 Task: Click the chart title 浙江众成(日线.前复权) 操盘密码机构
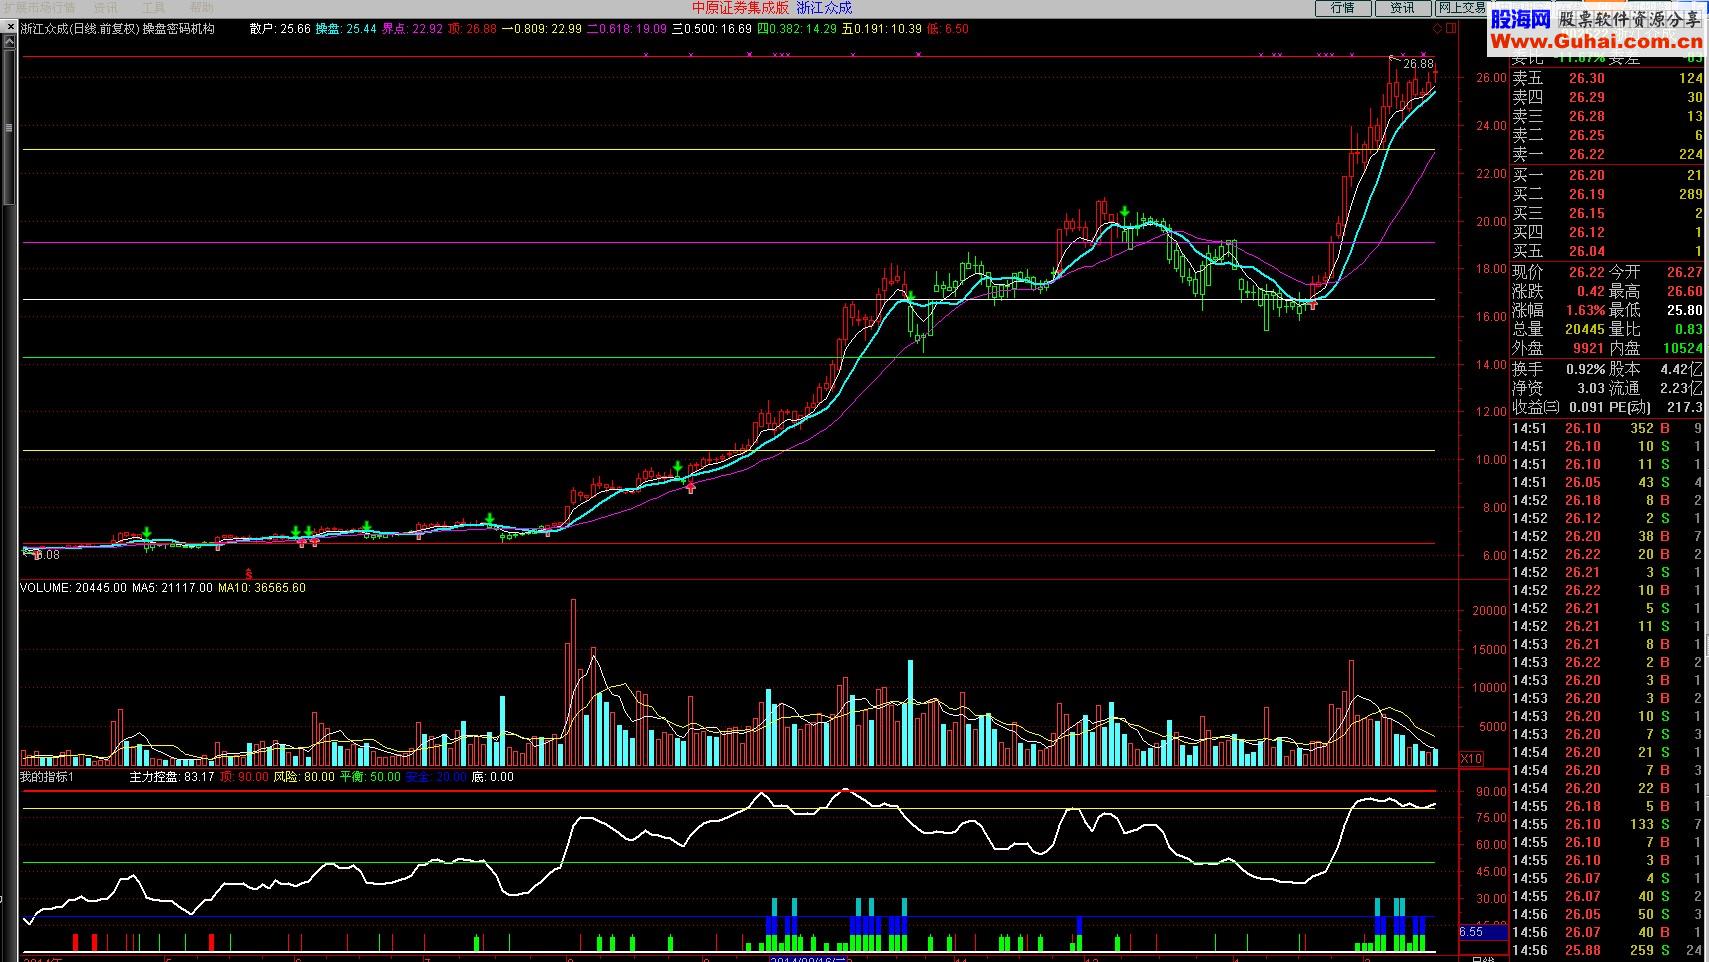pyautogui.click(x=118, y=29)
